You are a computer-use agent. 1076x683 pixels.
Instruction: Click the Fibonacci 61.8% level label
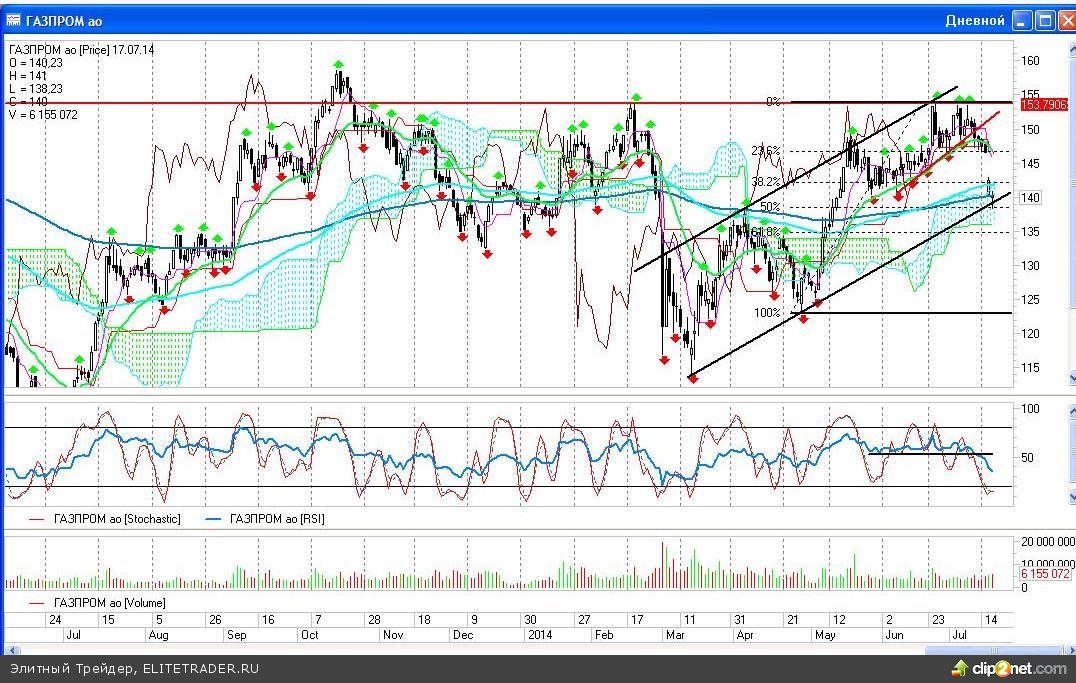765,232
